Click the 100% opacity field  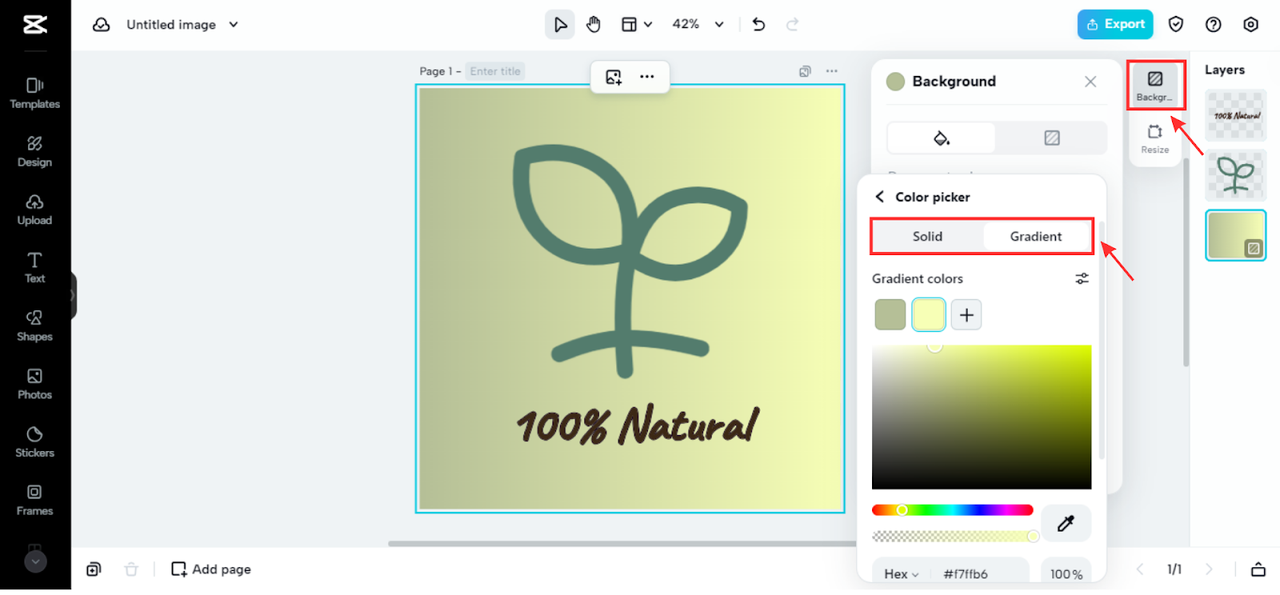click(x=1066, y=574)
